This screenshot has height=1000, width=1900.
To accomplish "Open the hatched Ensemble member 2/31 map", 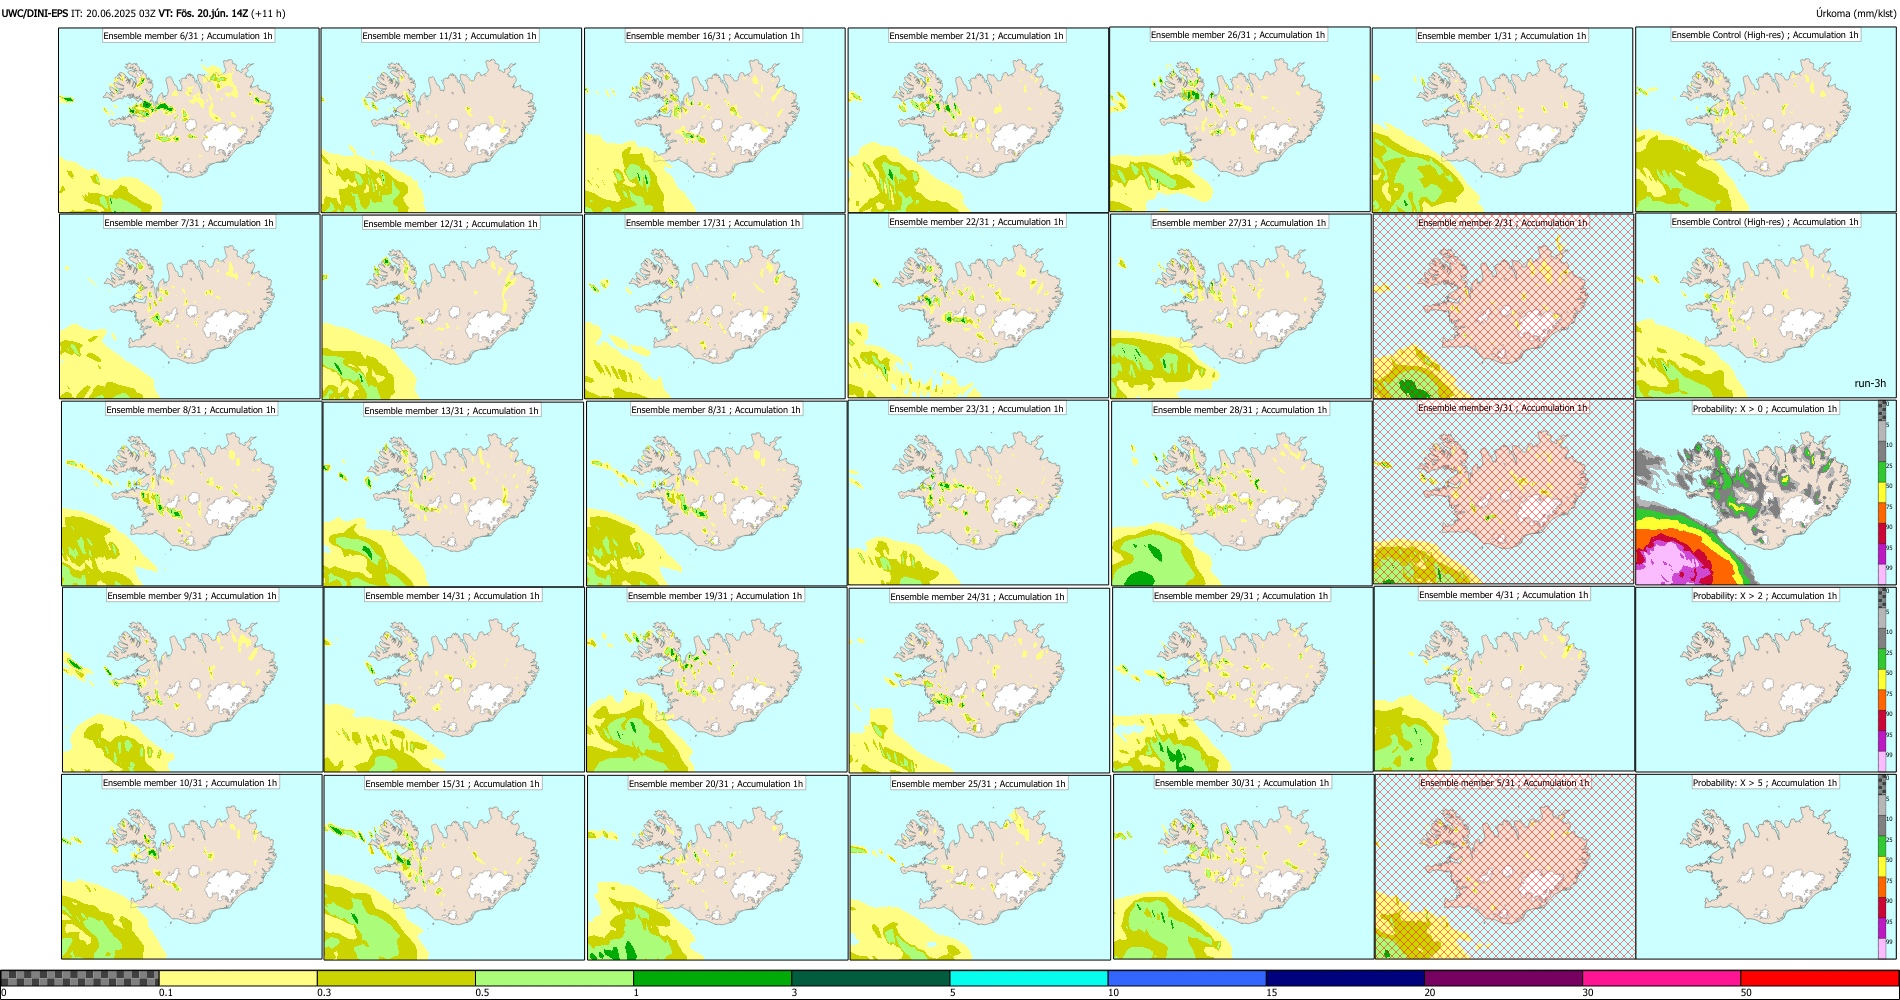I will click(x=1504, y=306).
